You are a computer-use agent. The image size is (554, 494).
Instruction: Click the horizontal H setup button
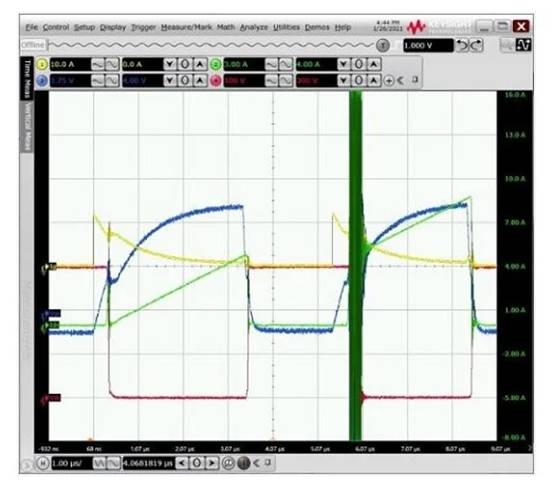pyautogui.click(x=42, y=463)
